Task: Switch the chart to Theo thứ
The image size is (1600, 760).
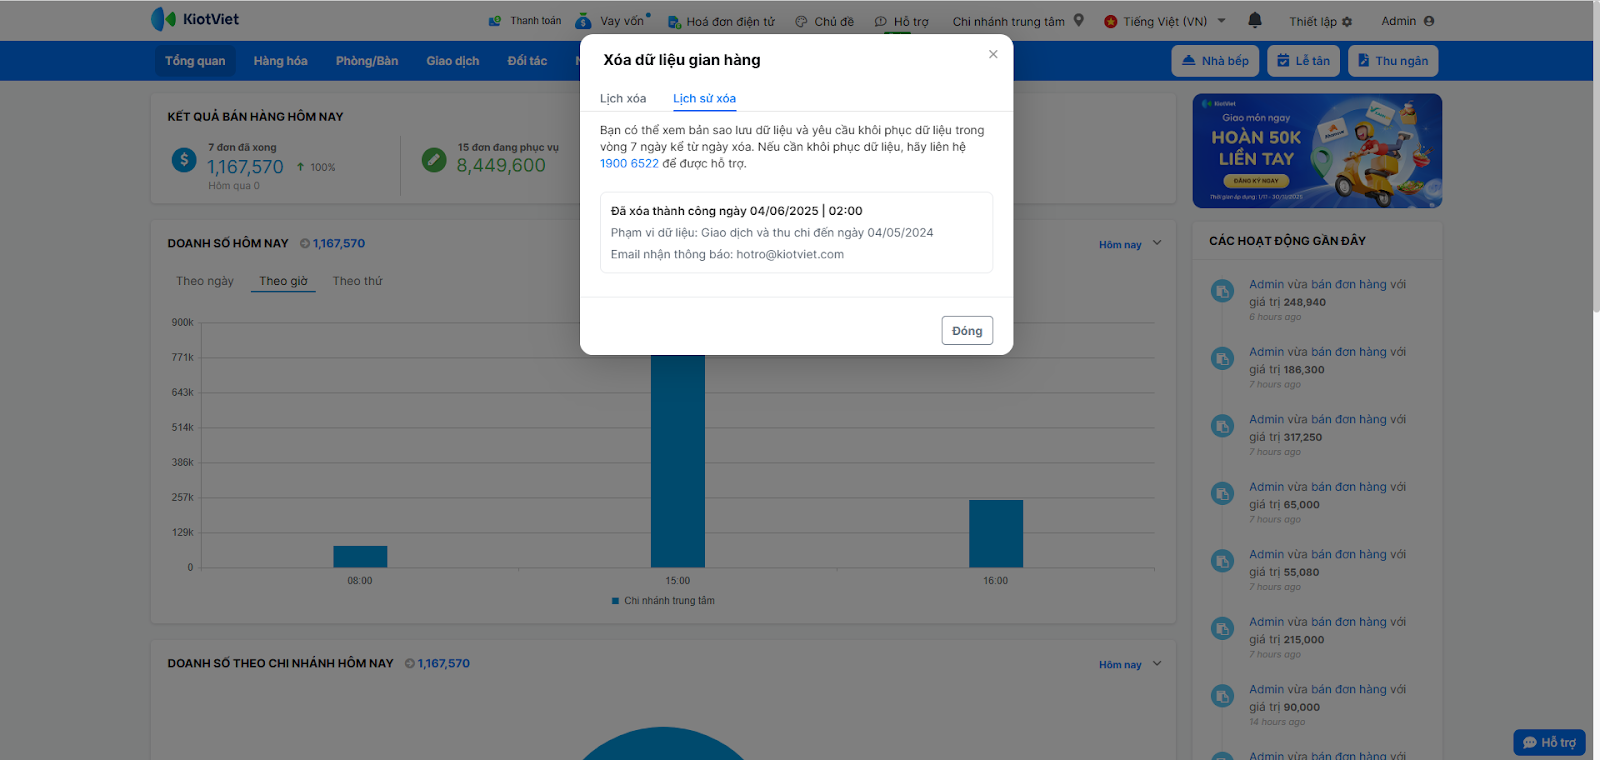Action: [358, 281]
